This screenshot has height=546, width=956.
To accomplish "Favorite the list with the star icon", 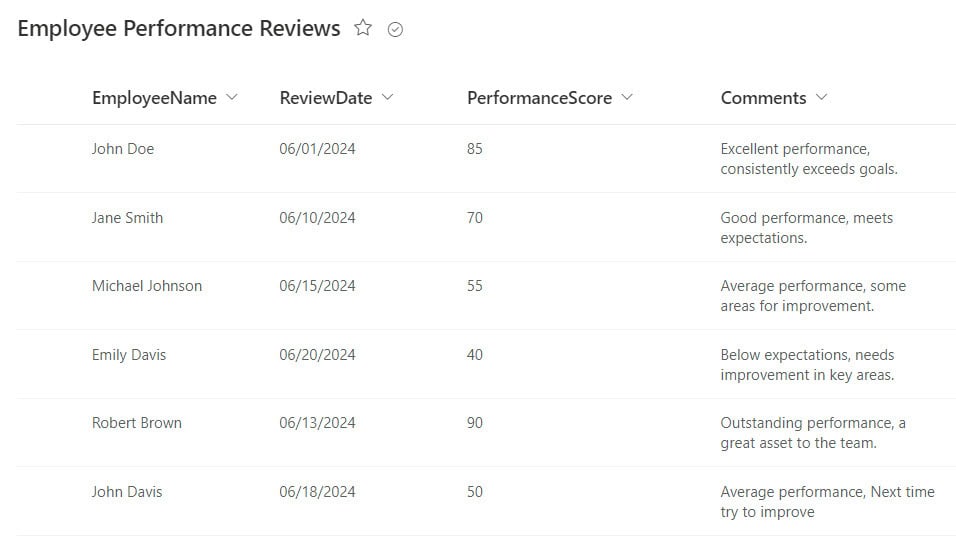I will 363,28.
